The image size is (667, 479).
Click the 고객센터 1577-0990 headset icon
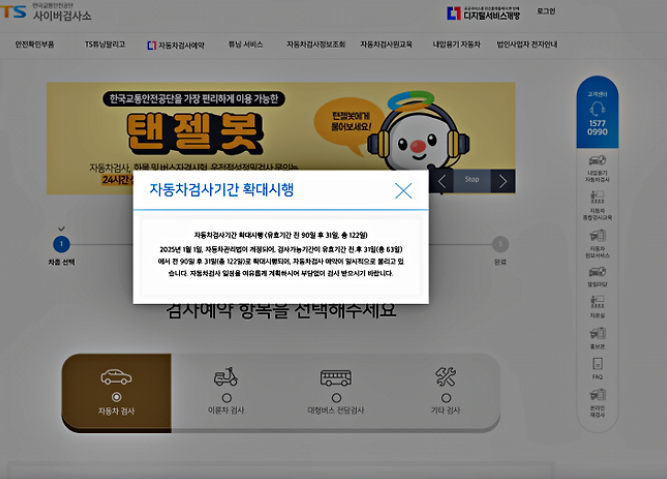point(597,109)
